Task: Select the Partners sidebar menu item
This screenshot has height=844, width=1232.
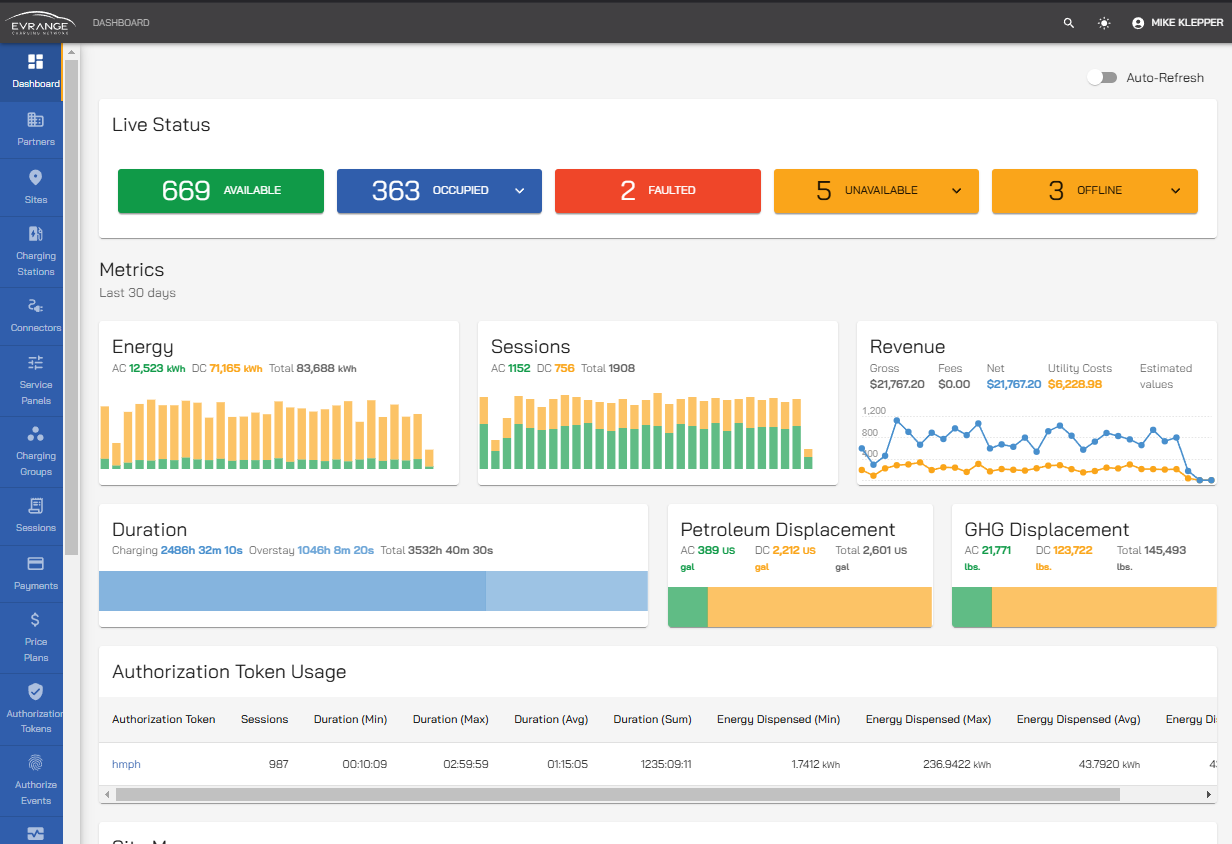Action: 36,130
